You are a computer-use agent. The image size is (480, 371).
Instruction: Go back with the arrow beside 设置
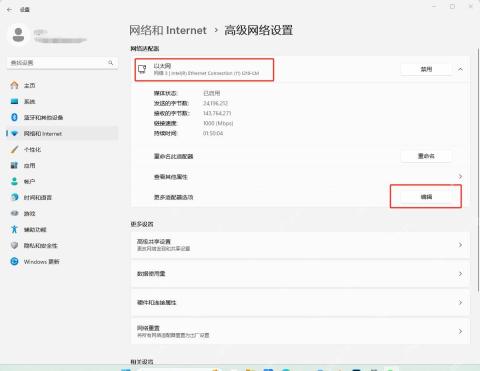click(9, 10)
